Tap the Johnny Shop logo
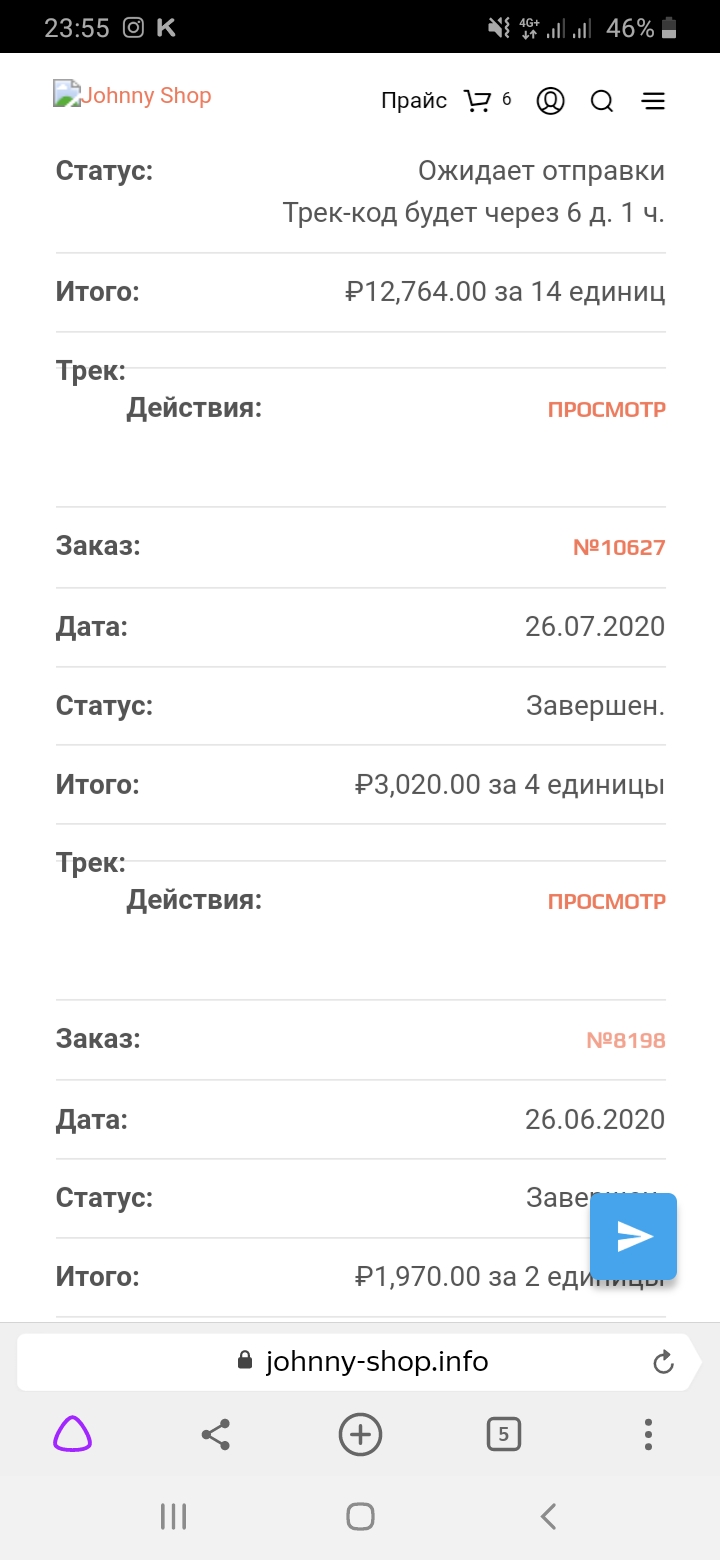 point(133,96)
